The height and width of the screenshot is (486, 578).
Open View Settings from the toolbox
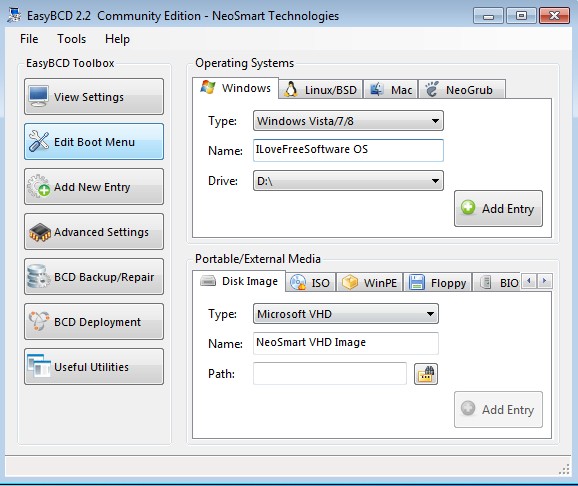tap(94, 97)
